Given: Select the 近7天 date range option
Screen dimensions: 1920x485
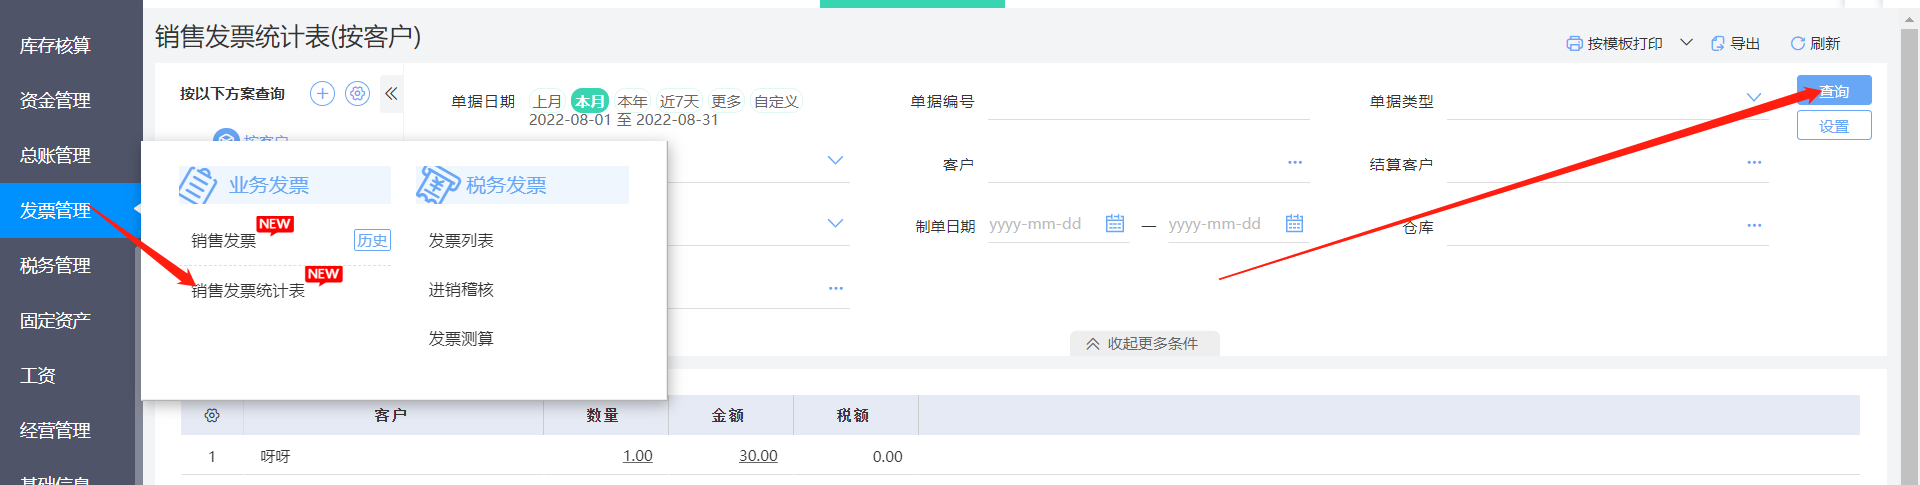Looking at the screenshot, I should [x=679, y=101].
